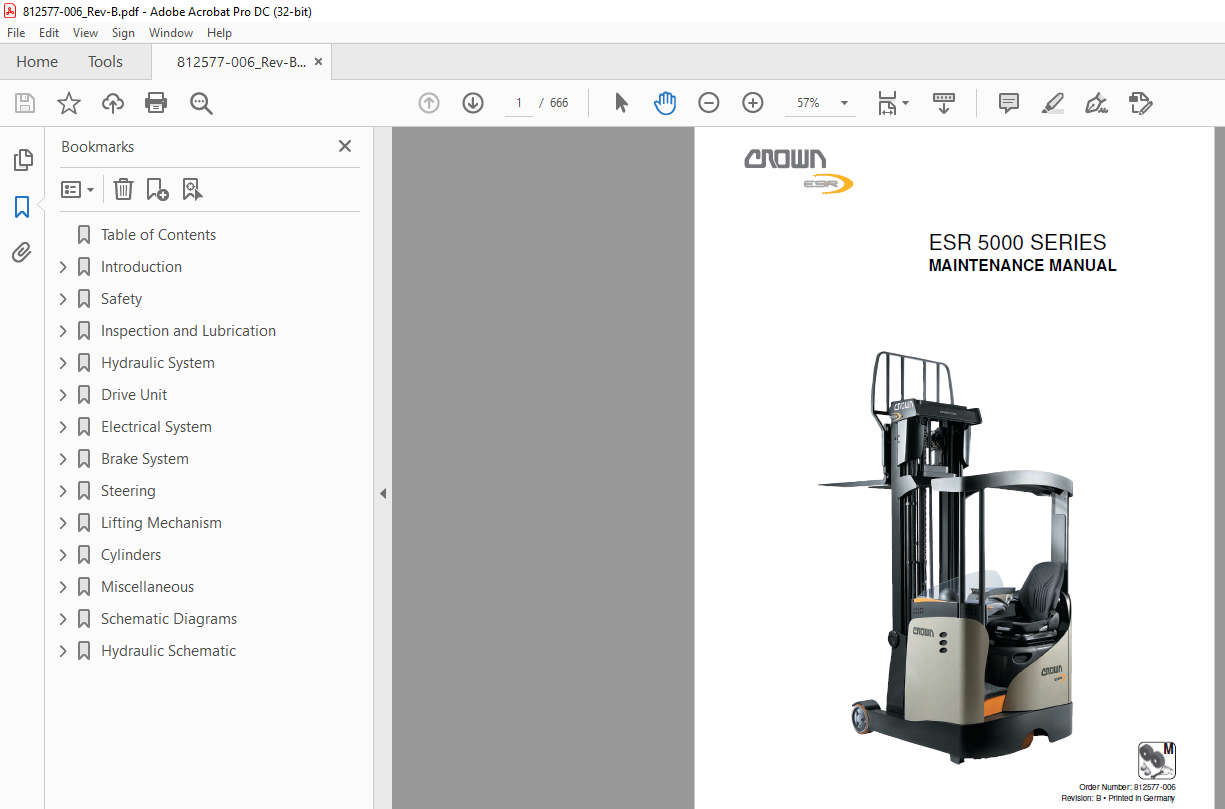Go to next page arrow
This screenshot has width=1225, height=809.
[x=473, y=103]
